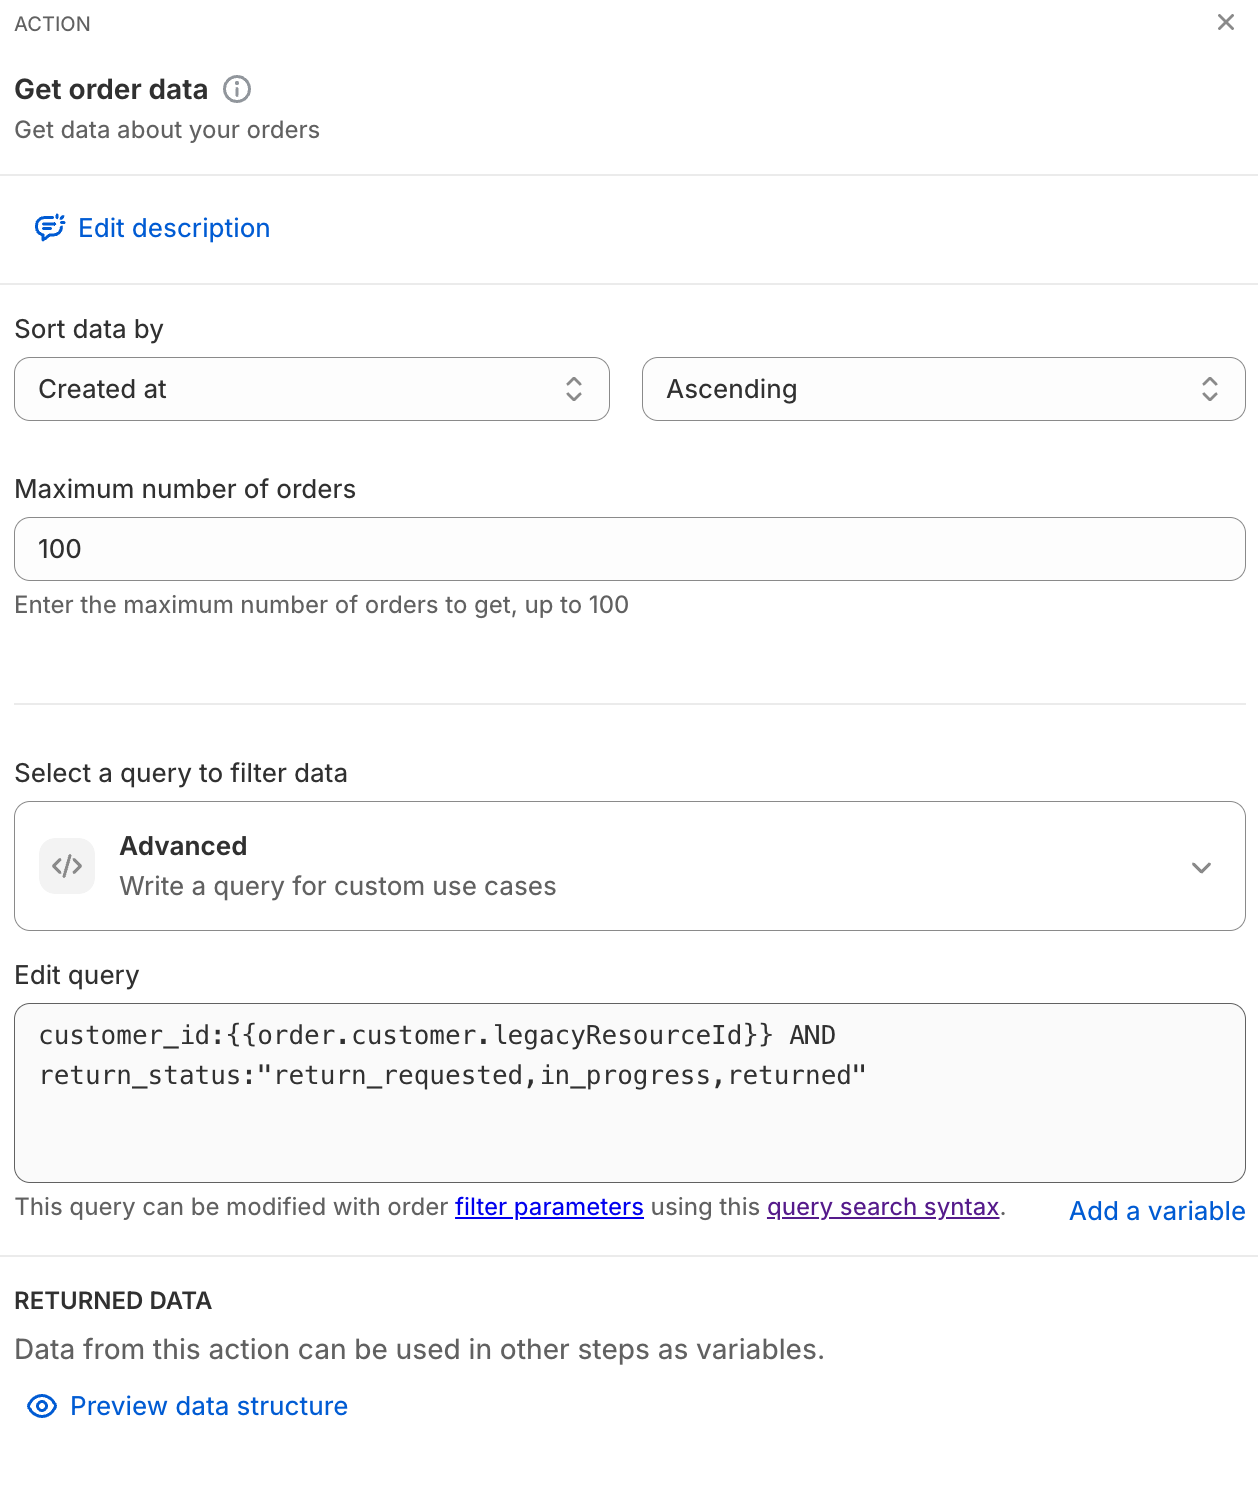Click the code brackets icon in Advanced option

tap(67, 866)
